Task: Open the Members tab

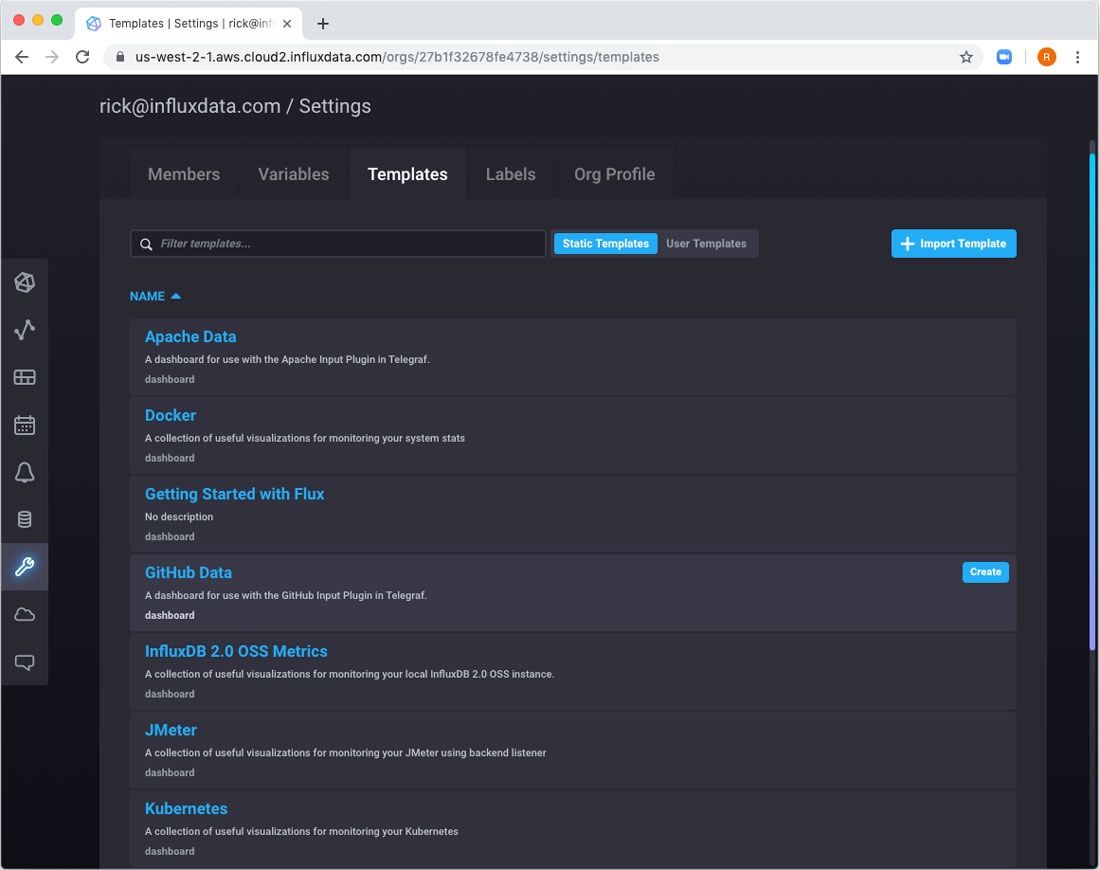Action: pyautogui.click(x=184, y=174)
